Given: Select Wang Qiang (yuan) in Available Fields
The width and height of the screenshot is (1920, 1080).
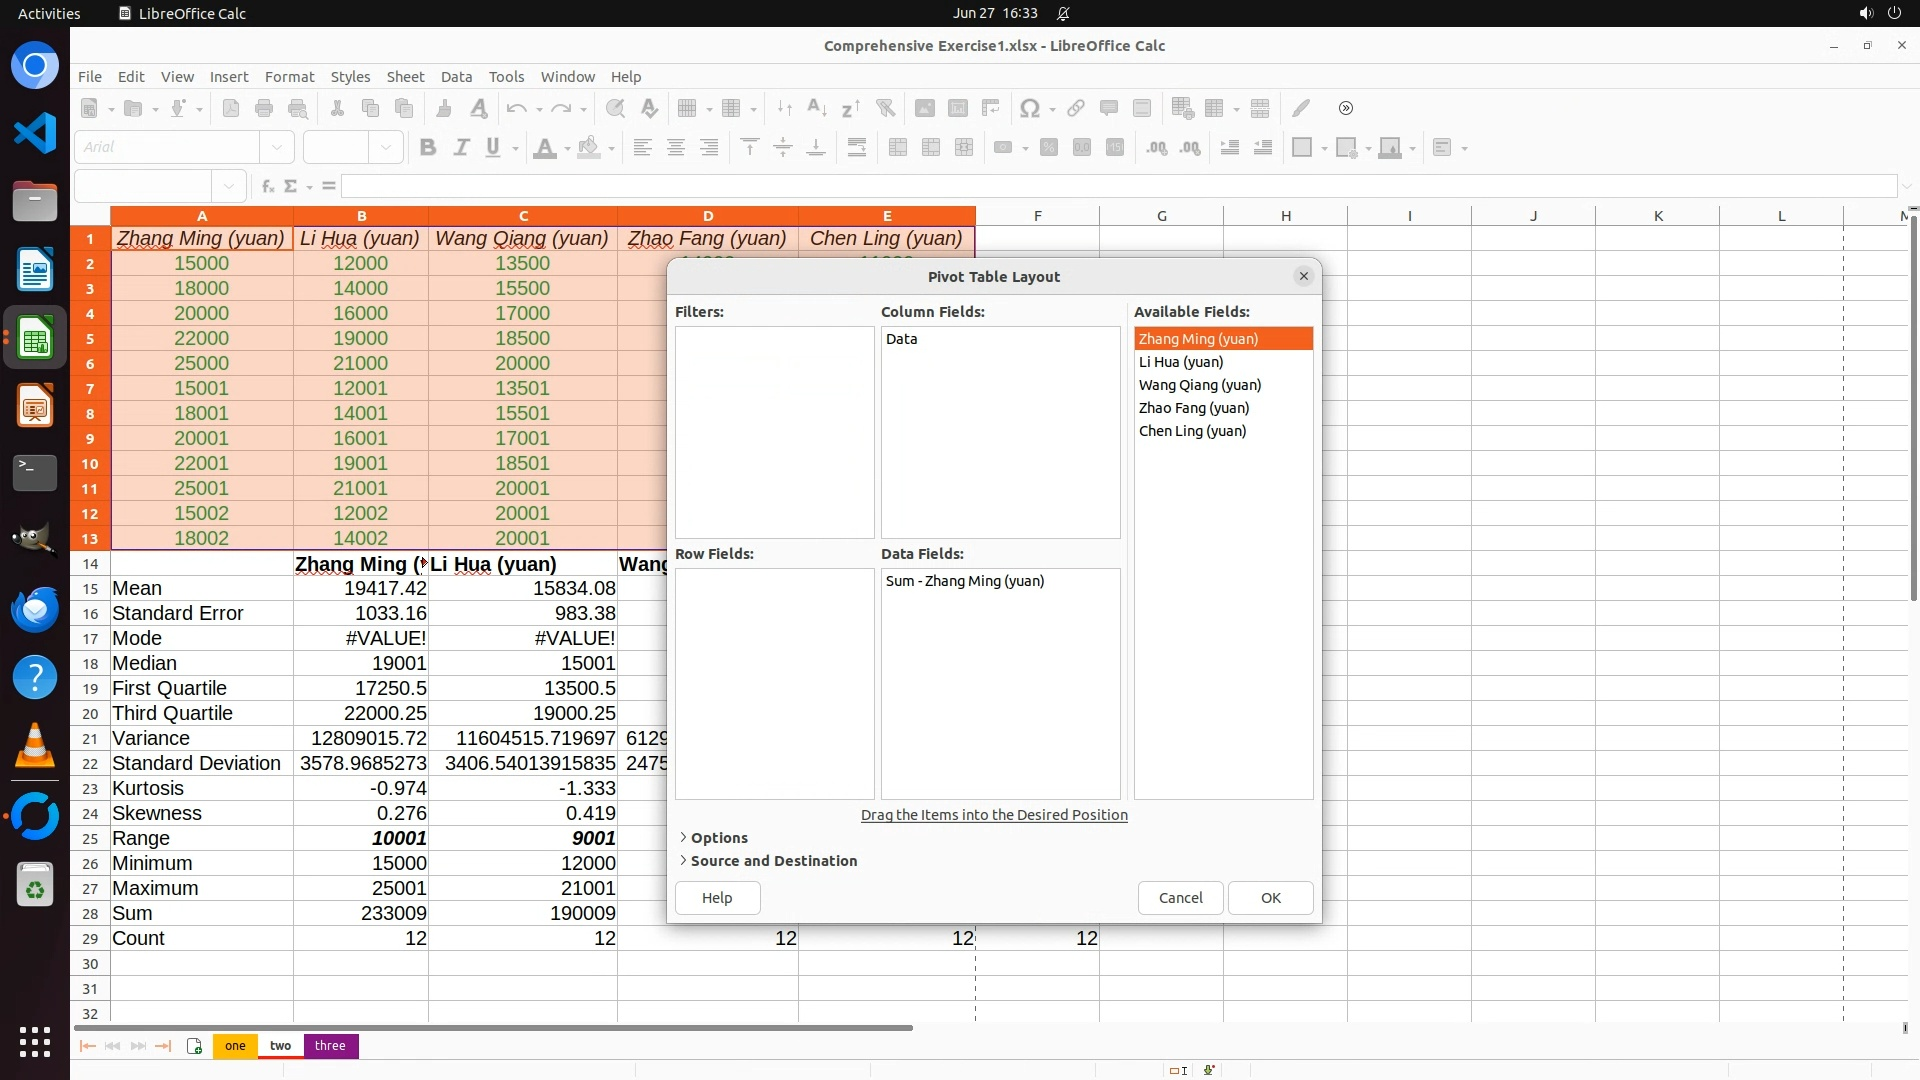Looking at the screenshot, I should (1199, 385).
